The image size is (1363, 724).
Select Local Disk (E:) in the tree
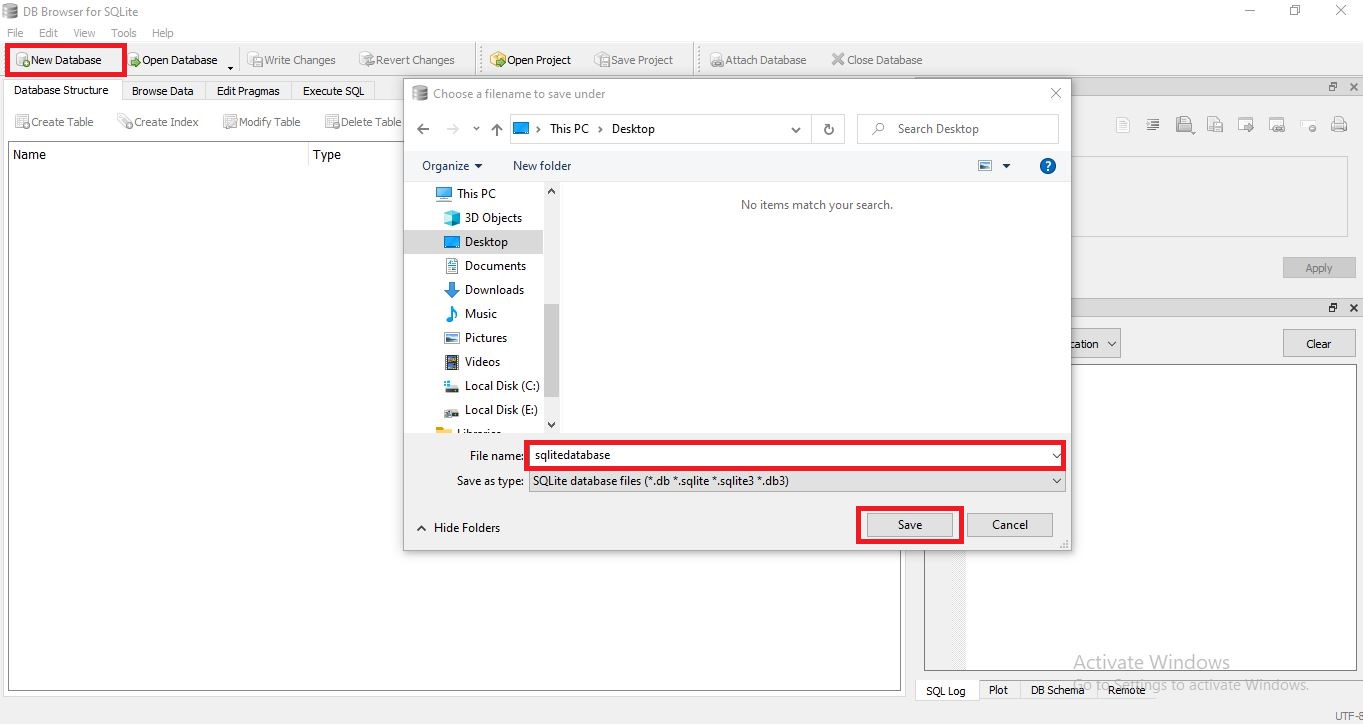(x=501, y=410)
